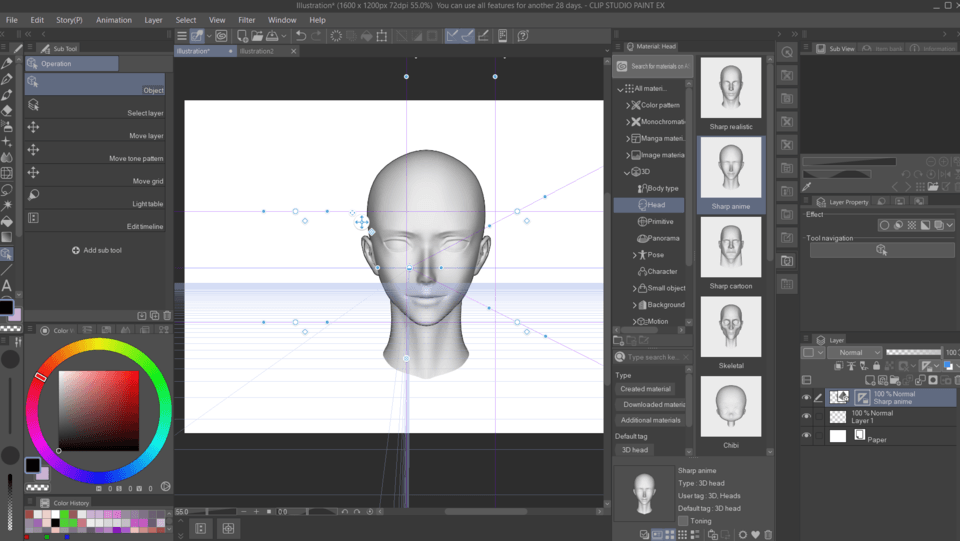Expand the Background material node
This screenshot has width=960, height=541.
tap(634, 305)
